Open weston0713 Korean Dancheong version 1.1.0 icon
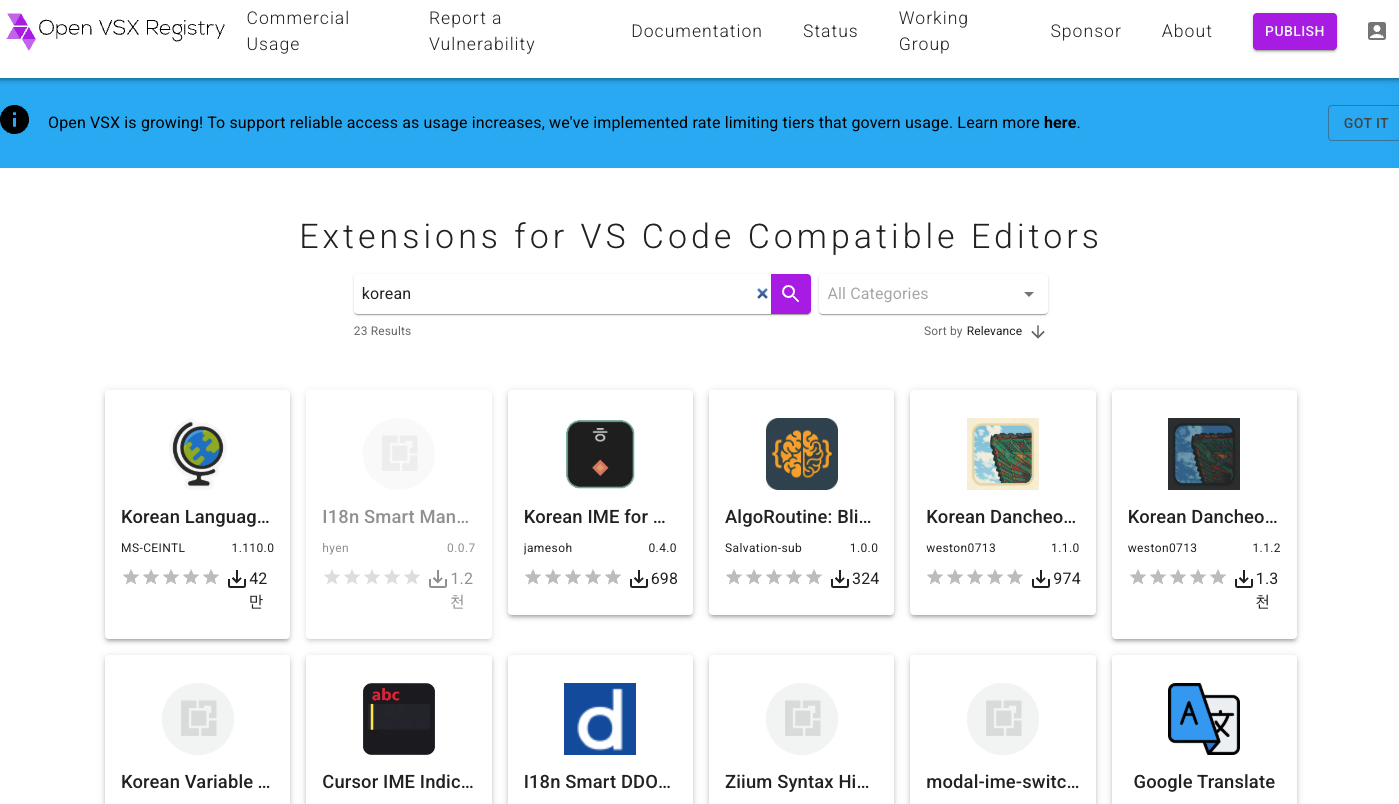This screenshot has height=804, width=1399. click(1003, 454)
